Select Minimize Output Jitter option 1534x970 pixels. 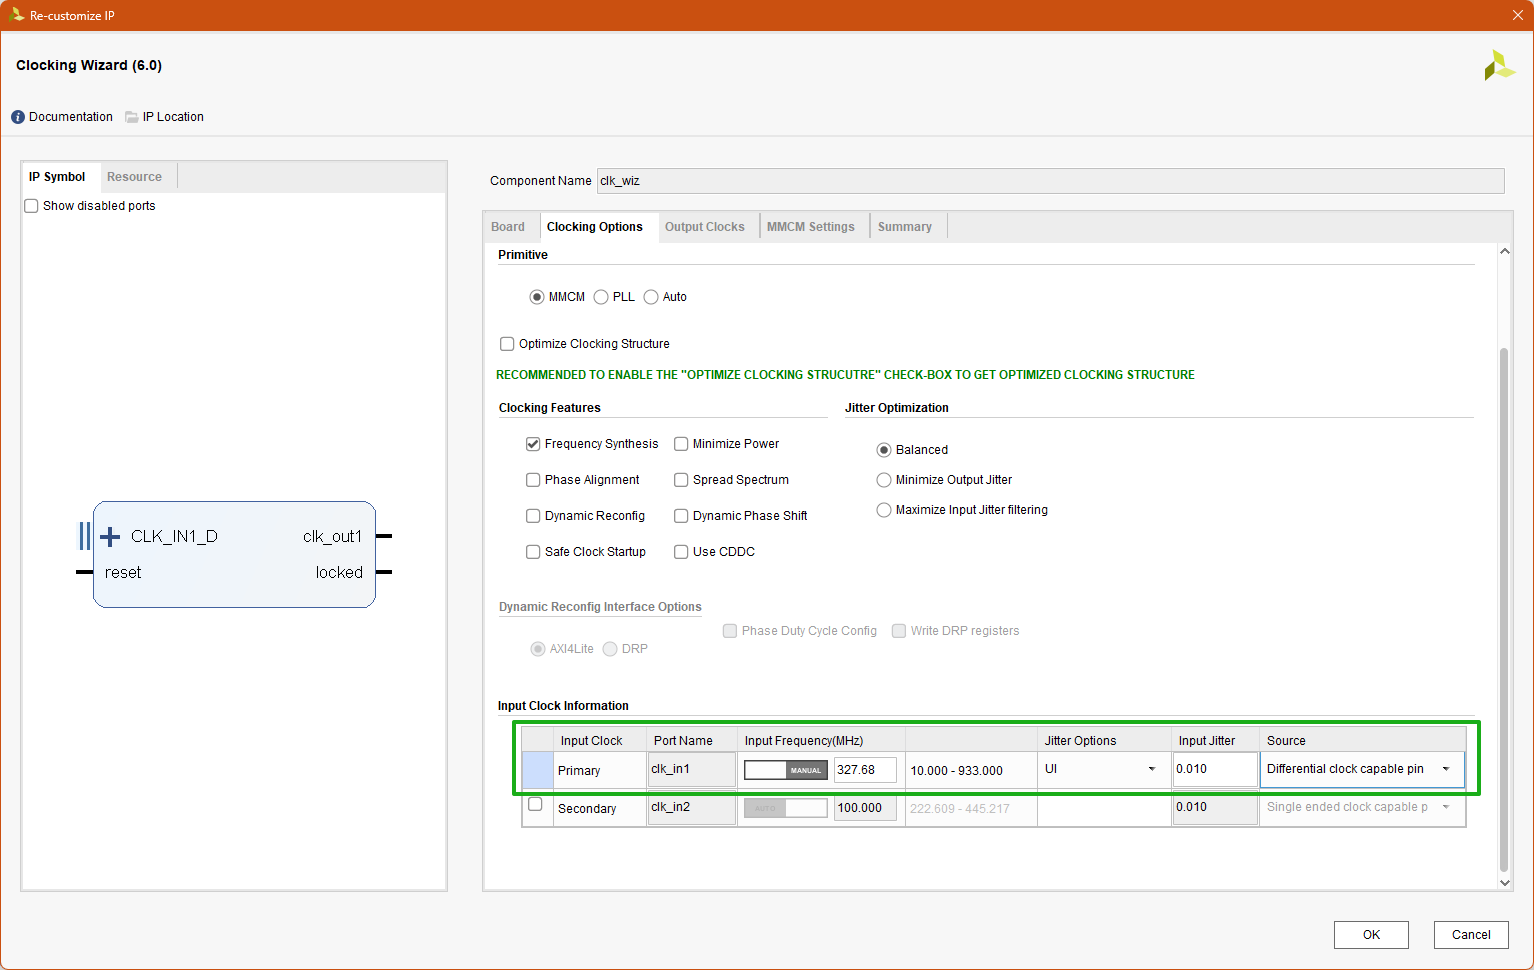tap(884, 480)
